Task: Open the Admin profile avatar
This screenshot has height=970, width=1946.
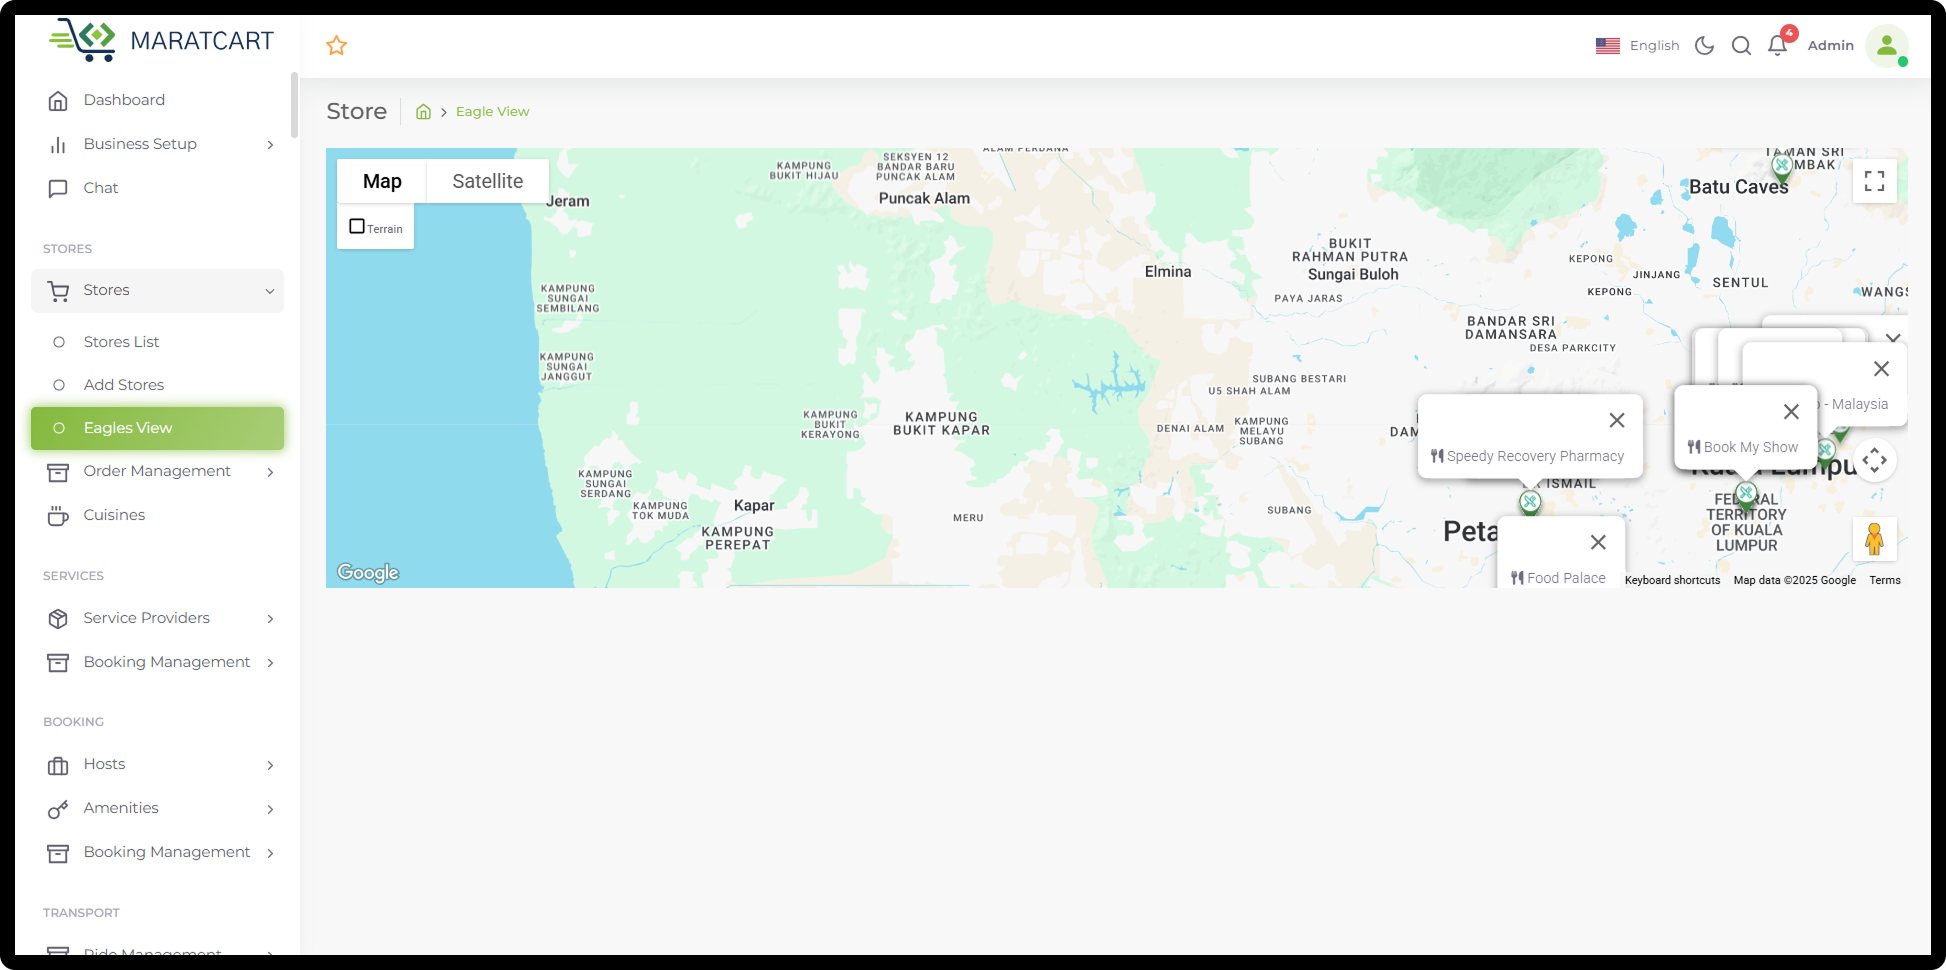Action: coord(1887,45)
